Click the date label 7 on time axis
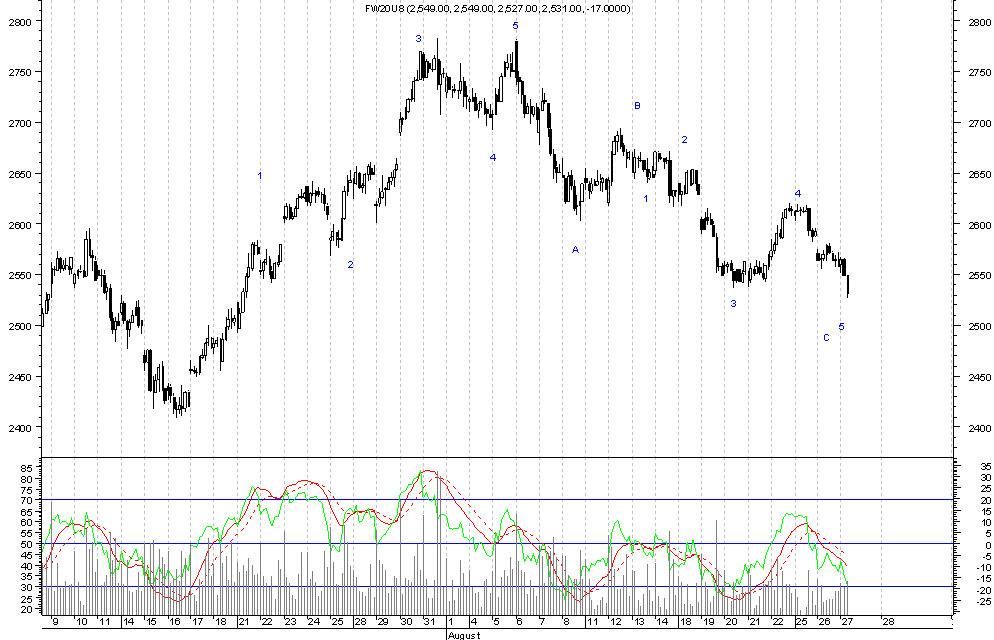The height and width of the screenshot is (640, 994). click(x=541, y=622)
